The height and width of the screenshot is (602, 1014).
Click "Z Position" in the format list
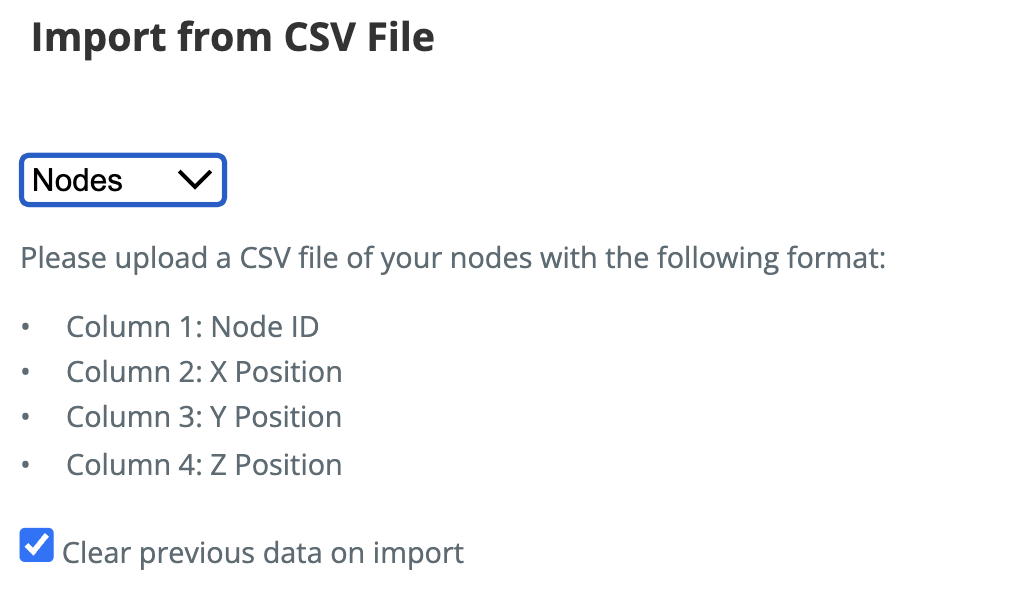point(276,465)
